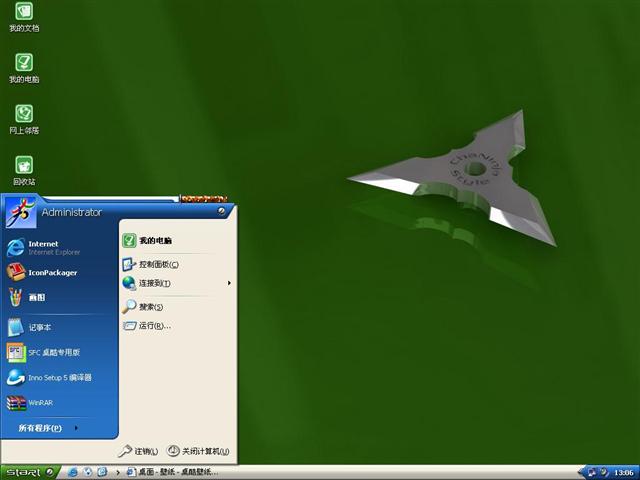Expand the quick launch chevron arrow
This screenshot has height=480, width=640.
point(118,473)
